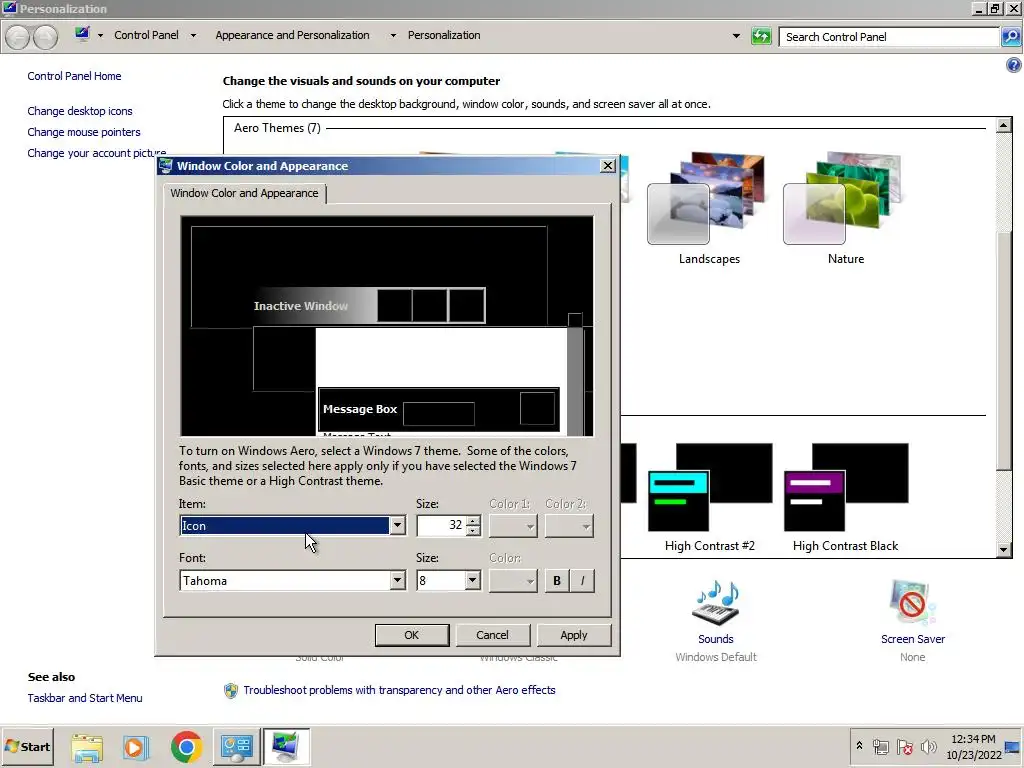Click the volume speaker tray icon
This screenshot has width=1024, height=768.
[928, 746]
